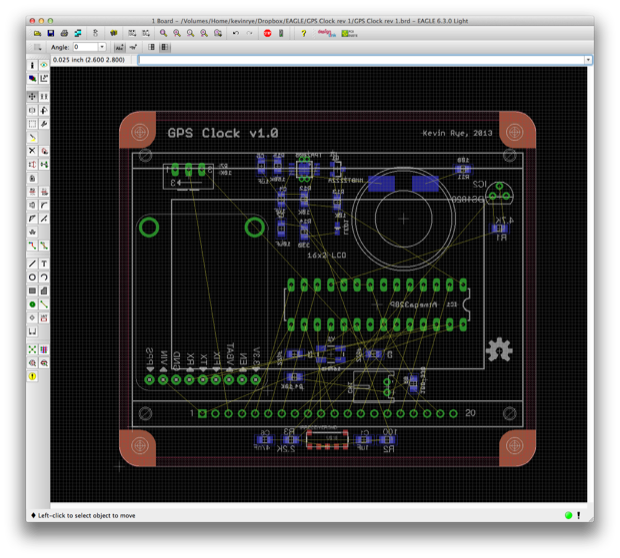Viewport: 620px width, 558px height.
Task: Select the Rectangle tool
Action: 32,291
